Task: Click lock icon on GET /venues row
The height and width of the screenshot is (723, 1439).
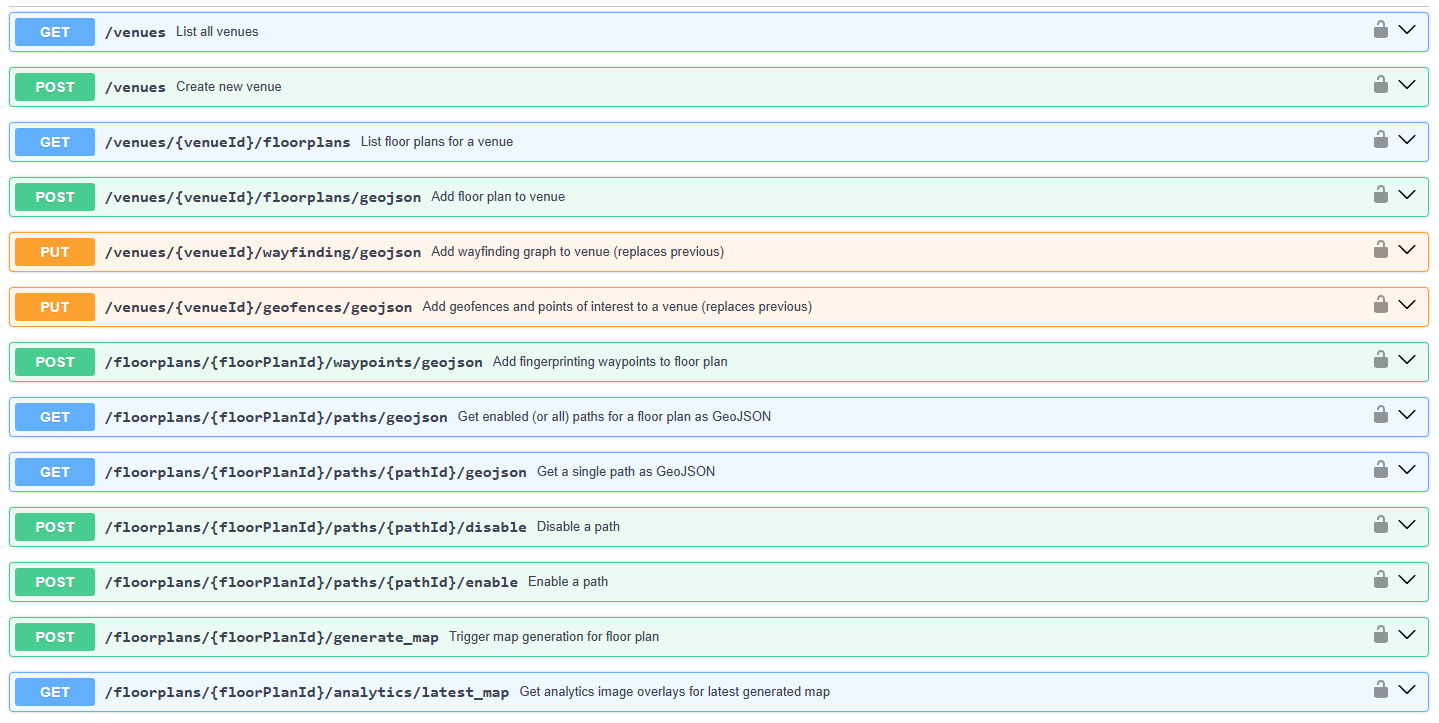Action: coord(1380,30)
